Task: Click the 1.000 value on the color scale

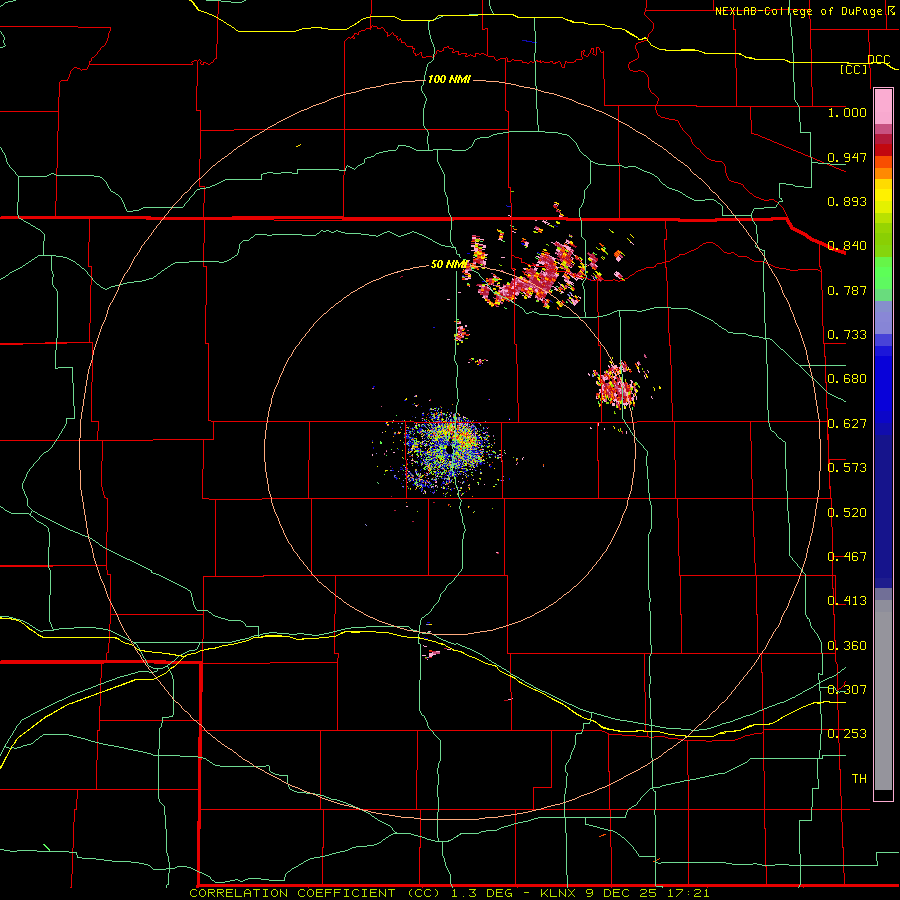Action: [847, 112]
